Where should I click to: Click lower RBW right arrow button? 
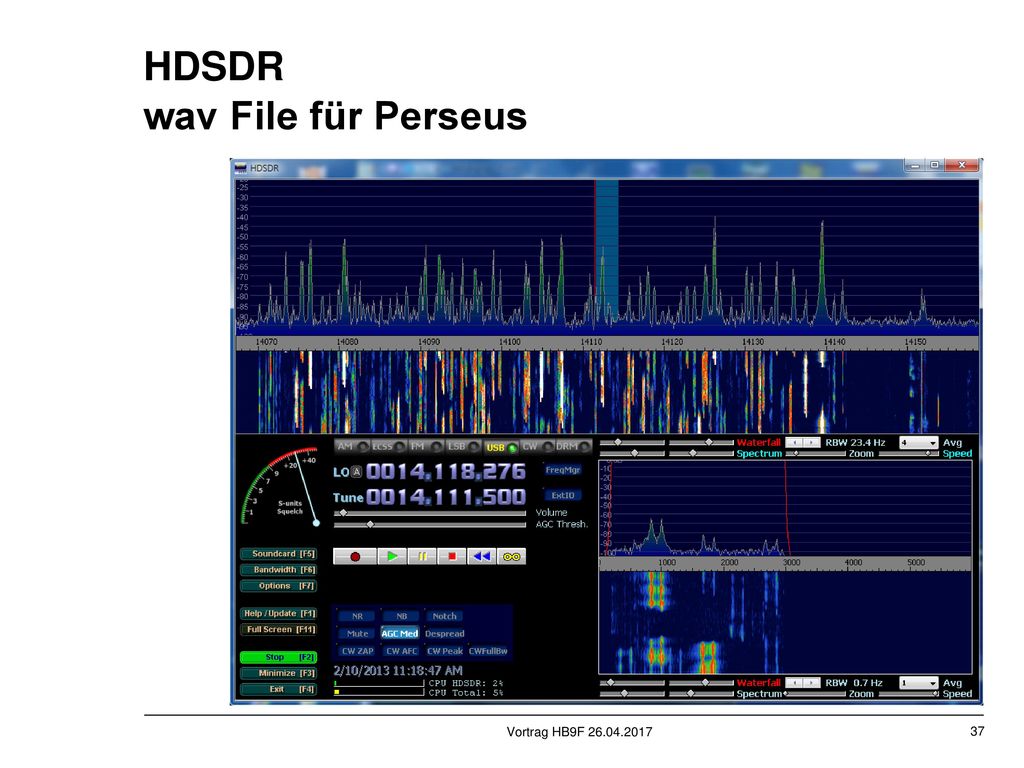[x=811, y=682]
